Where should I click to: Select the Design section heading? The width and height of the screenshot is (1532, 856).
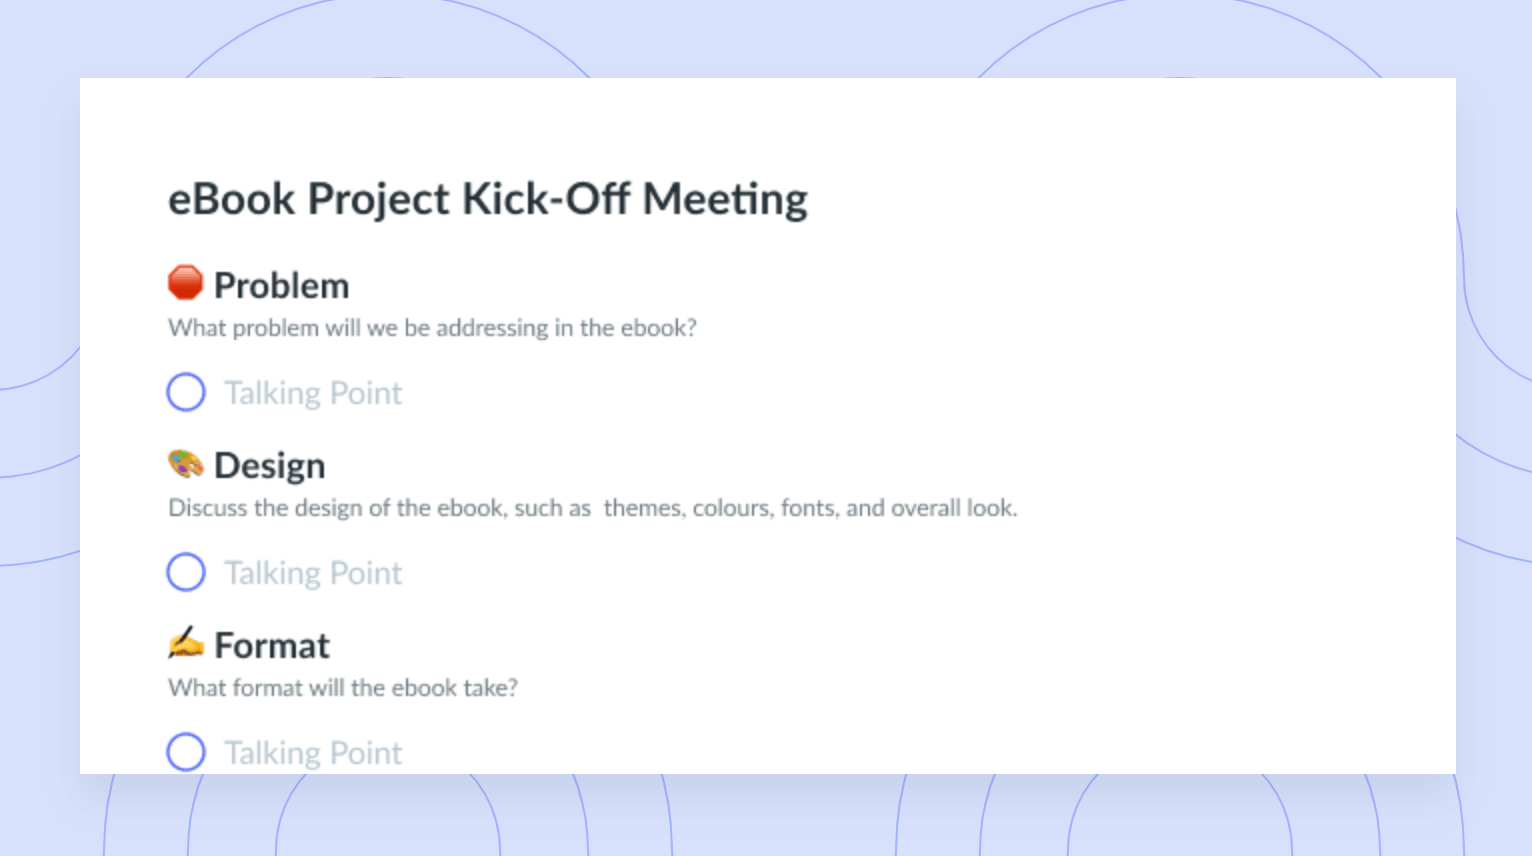(x=270, y=465)
